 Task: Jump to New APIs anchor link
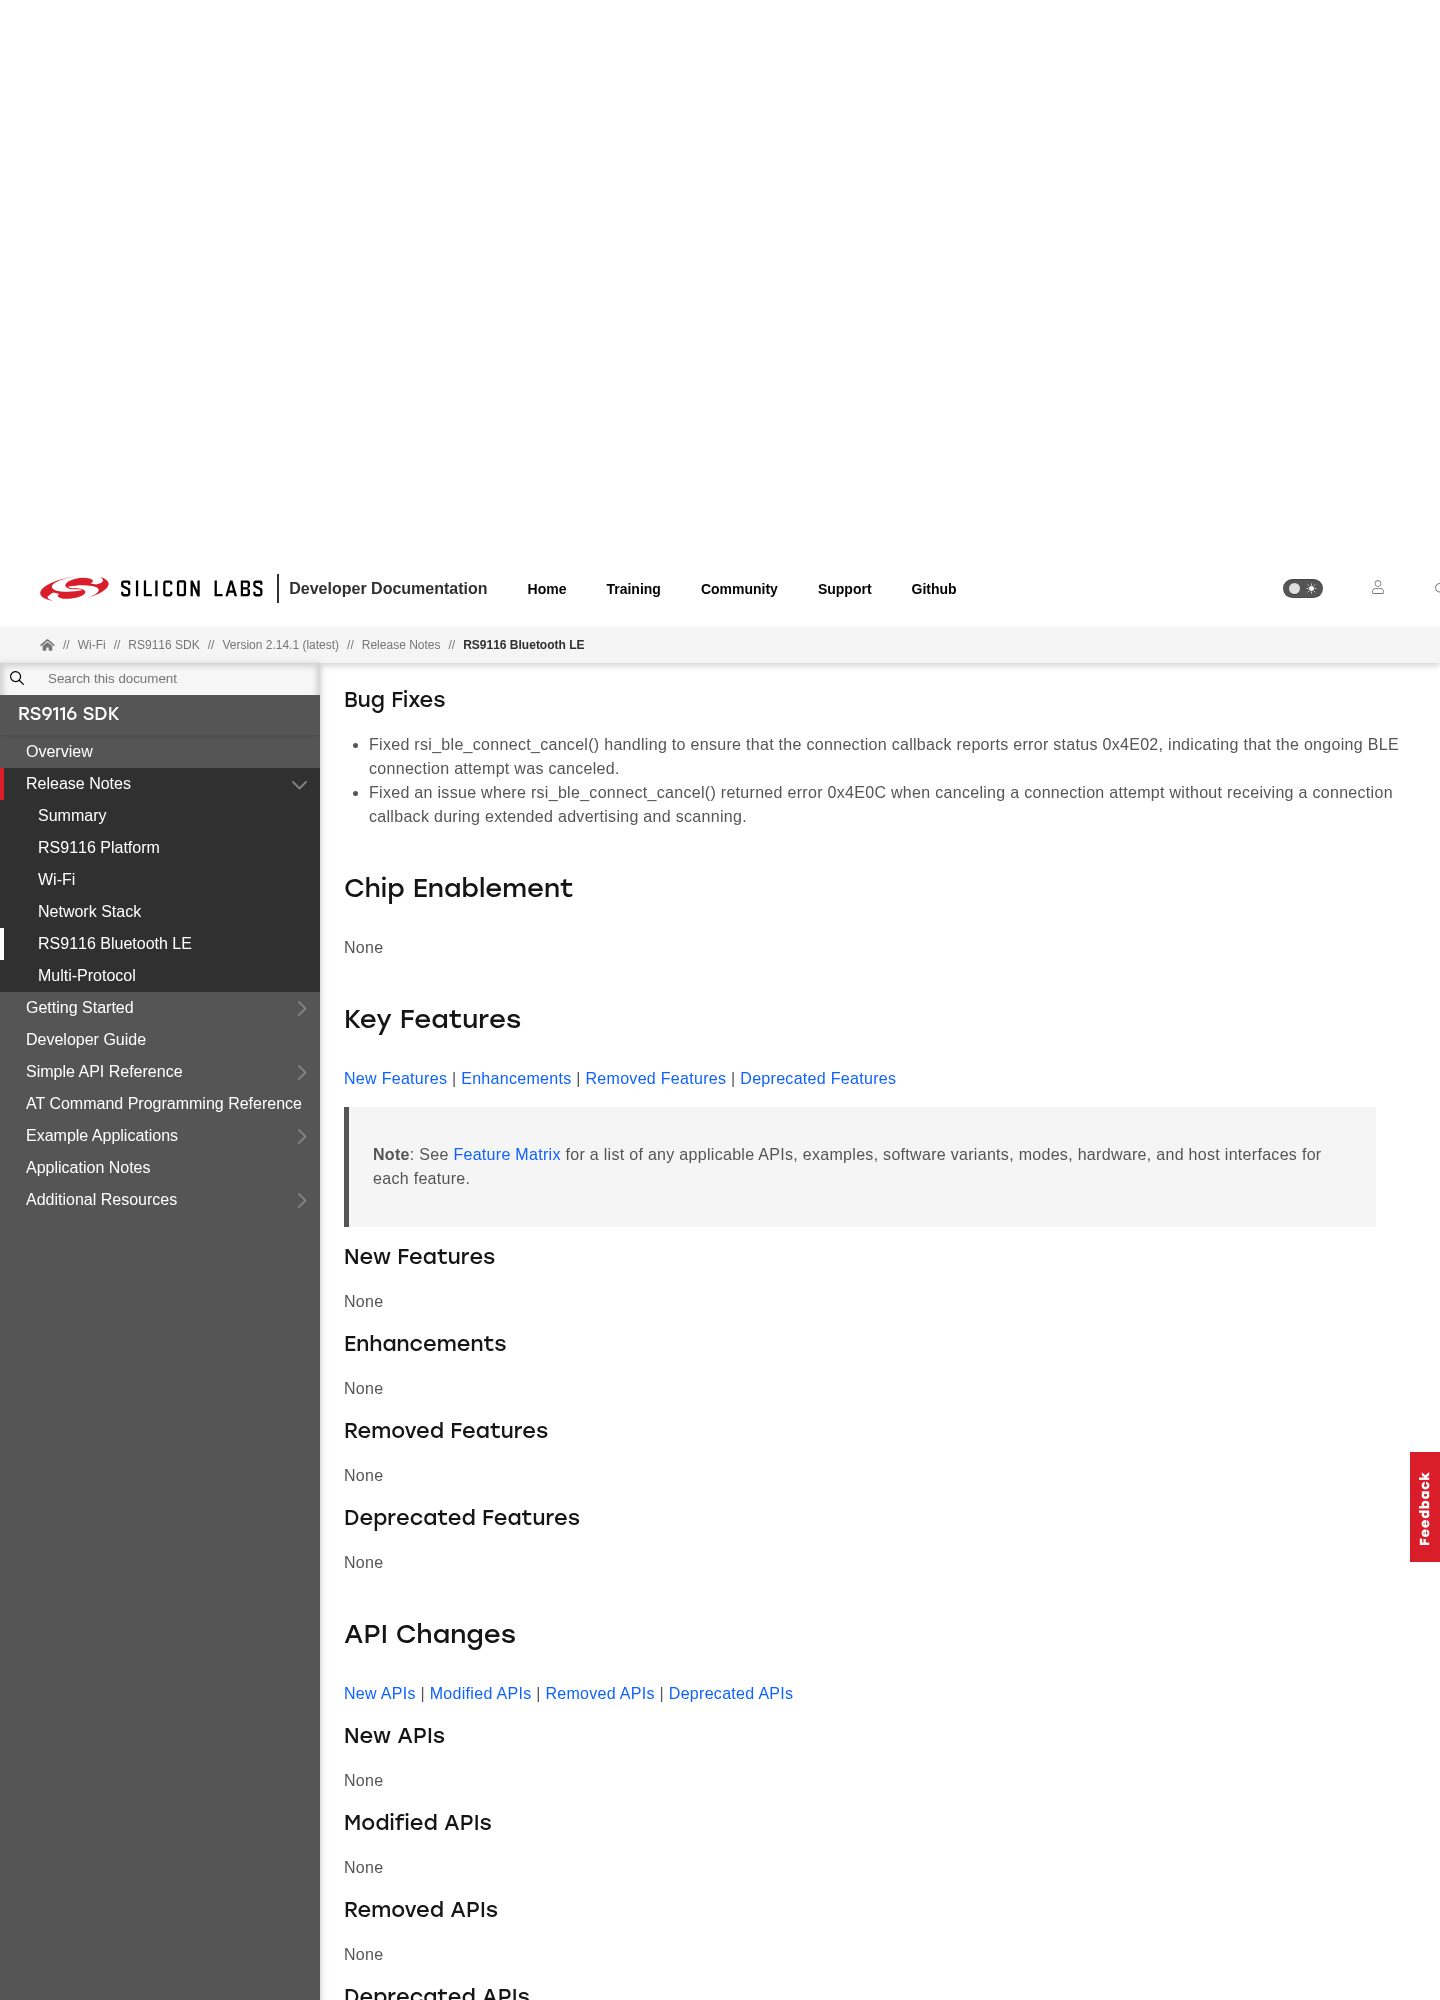click(380, 1694)
